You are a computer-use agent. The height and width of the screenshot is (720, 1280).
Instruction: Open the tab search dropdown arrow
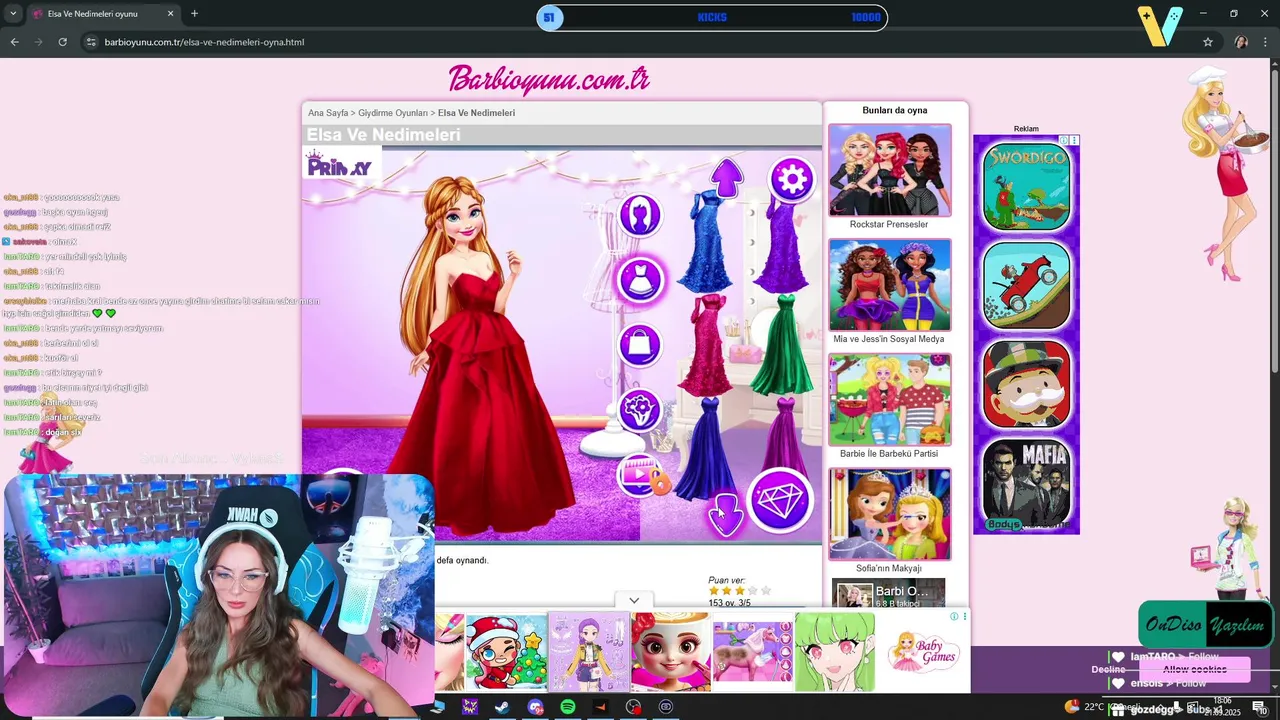click(13, 14)
